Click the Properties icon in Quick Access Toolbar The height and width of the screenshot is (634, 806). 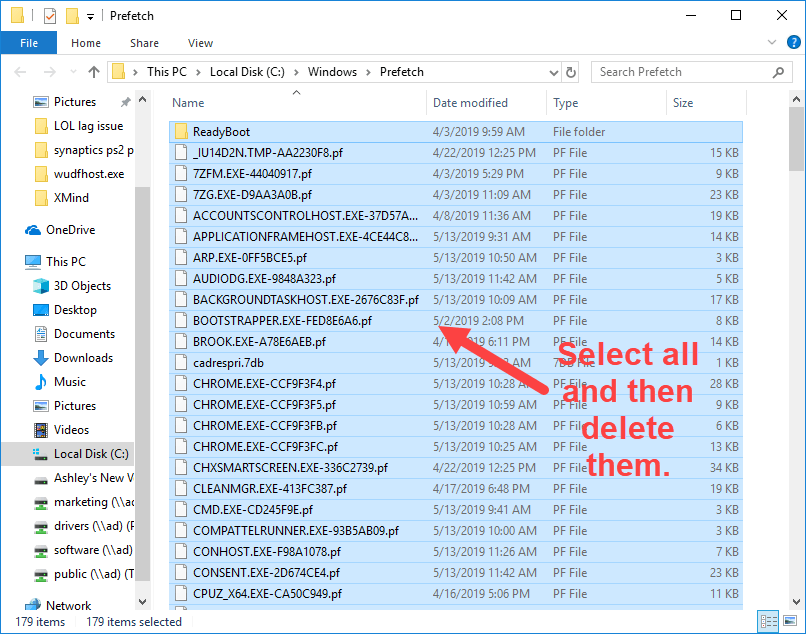point(49,16)
